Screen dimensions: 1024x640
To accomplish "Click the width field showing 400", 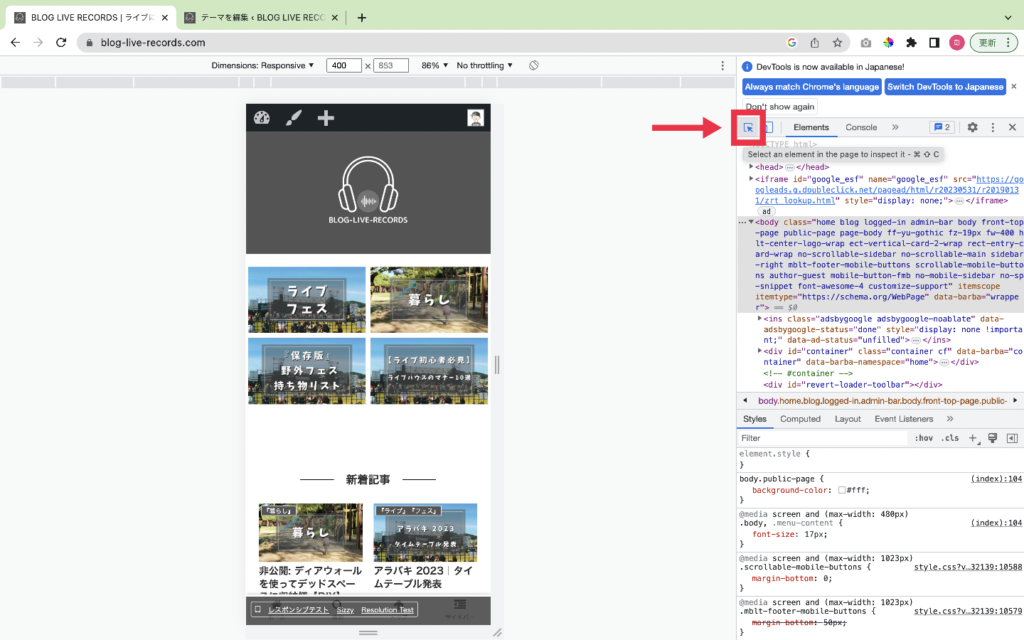I will click(344, 65).
